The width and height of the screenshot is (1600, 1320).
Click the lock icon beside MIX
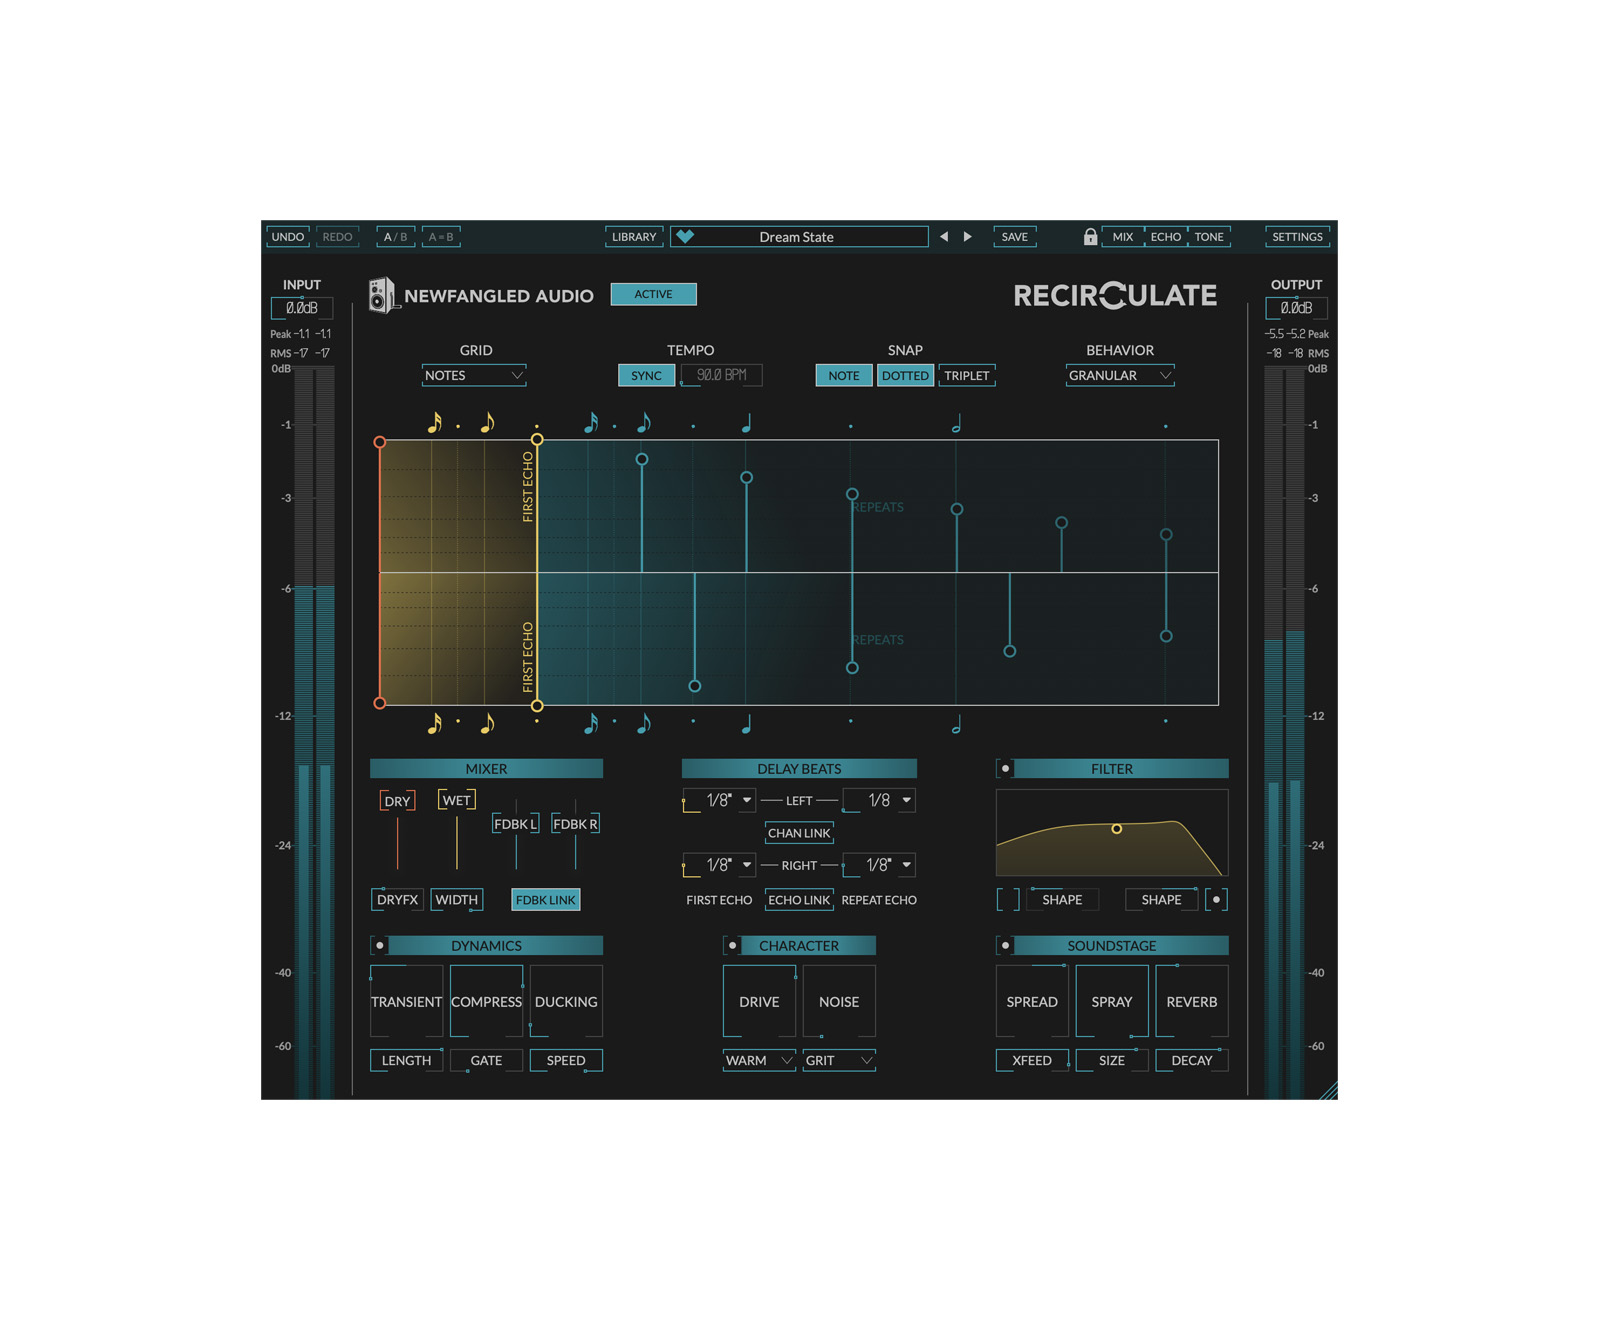[x=1089, y=237]
